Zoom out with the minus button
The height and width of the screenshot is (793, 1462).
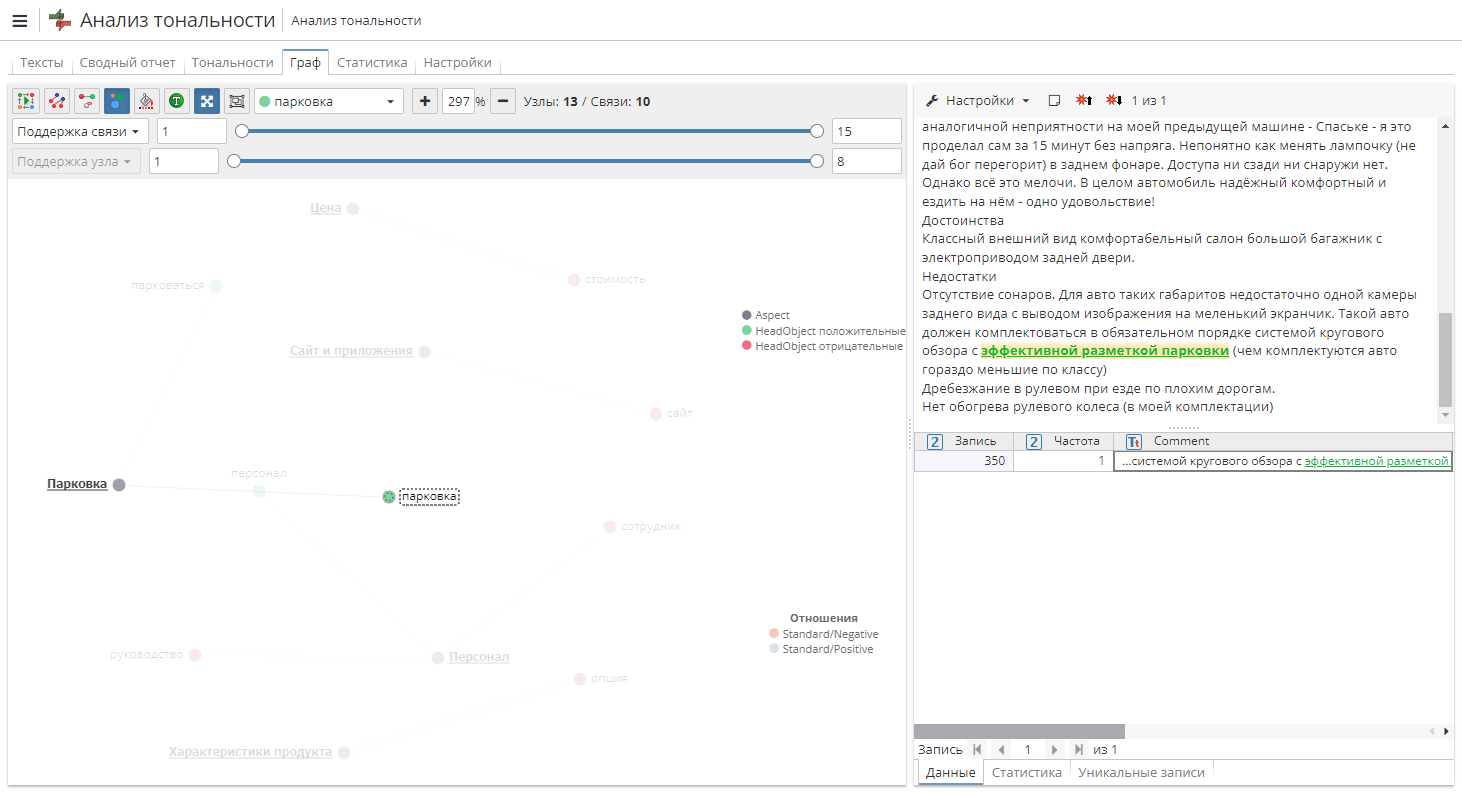(504, 101)
